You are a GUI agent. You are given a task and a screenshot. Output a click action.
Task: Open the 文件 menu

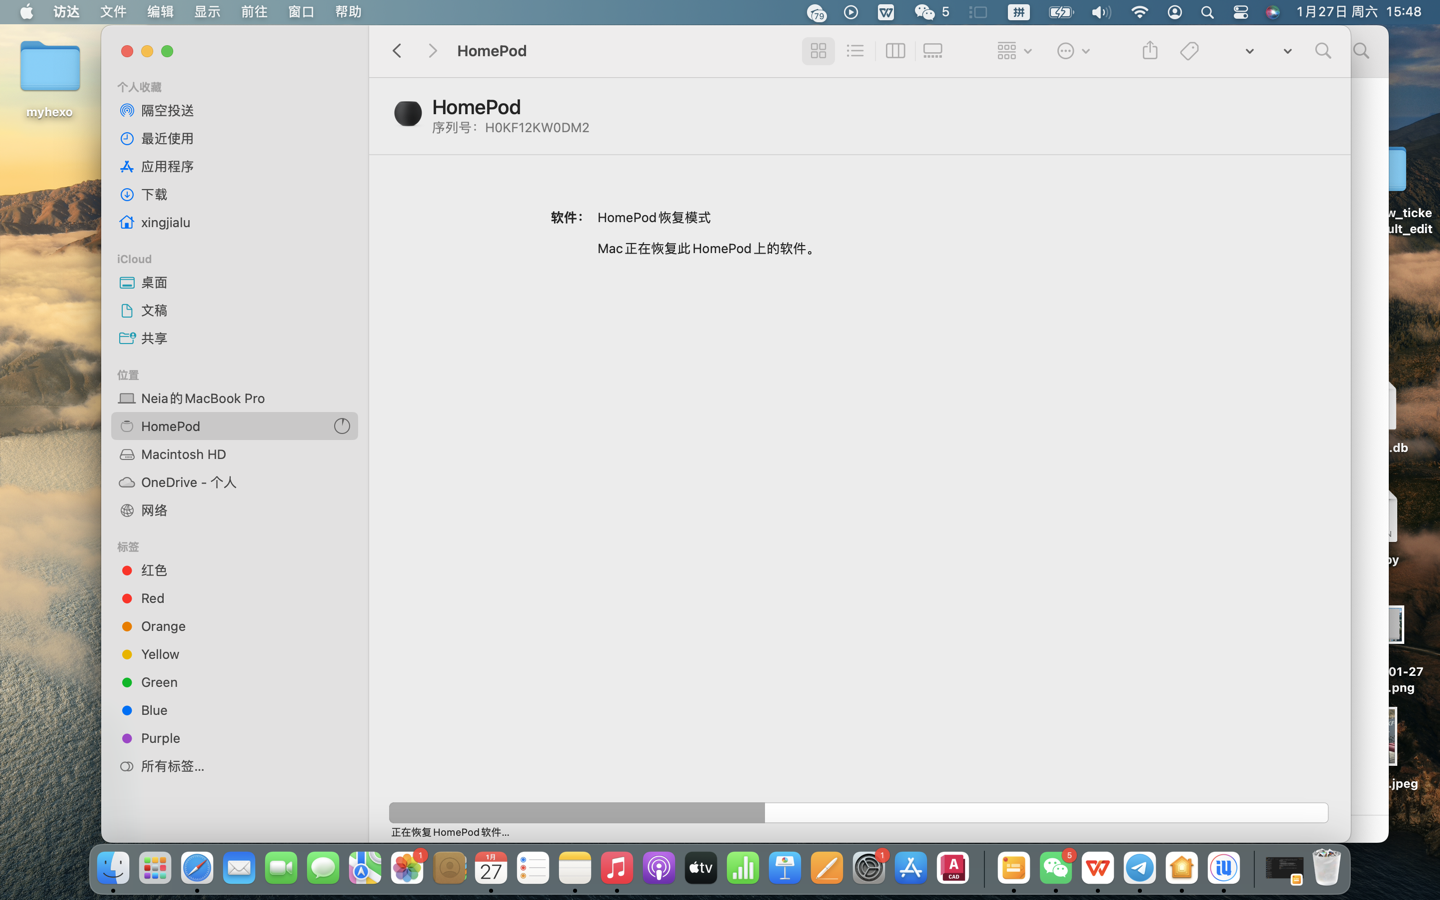click(113, 12)
